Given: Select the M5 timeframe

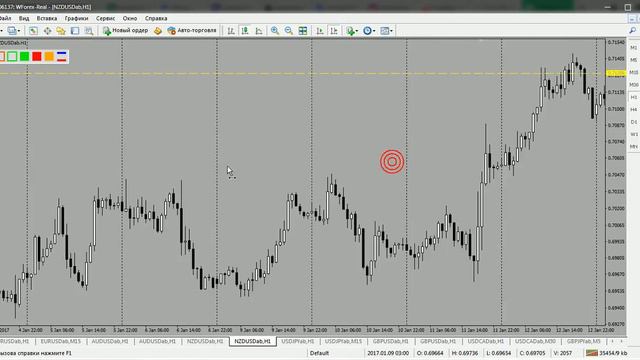Looking at the screenshot, I should click(633, 60).
